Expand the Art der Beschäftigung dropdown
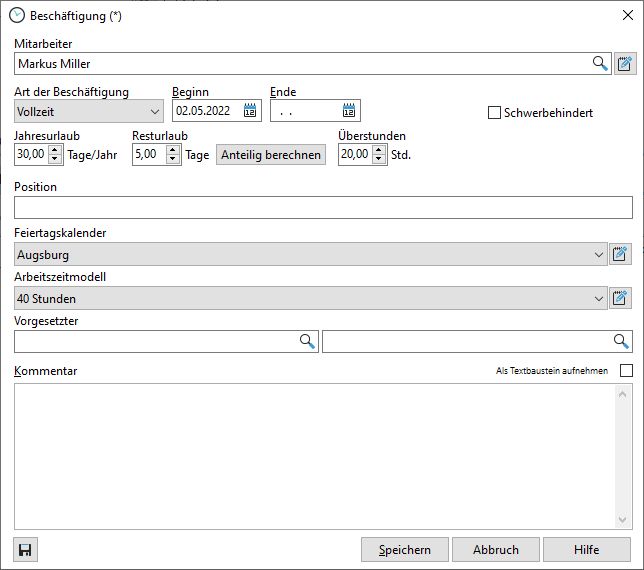The image size is (644, 570). tap(154, 112)
